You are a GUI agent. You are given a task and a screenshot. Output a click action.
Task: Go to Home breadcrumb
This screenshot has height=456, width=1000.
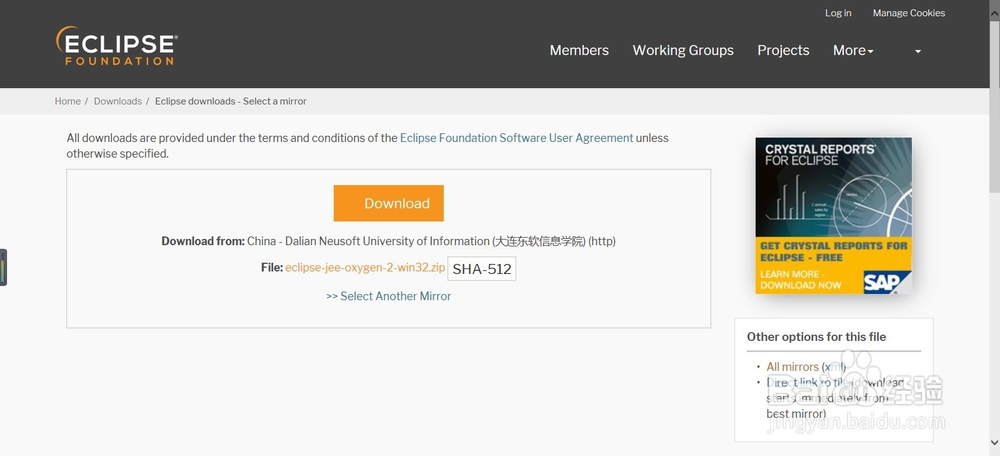coord(68,101)
